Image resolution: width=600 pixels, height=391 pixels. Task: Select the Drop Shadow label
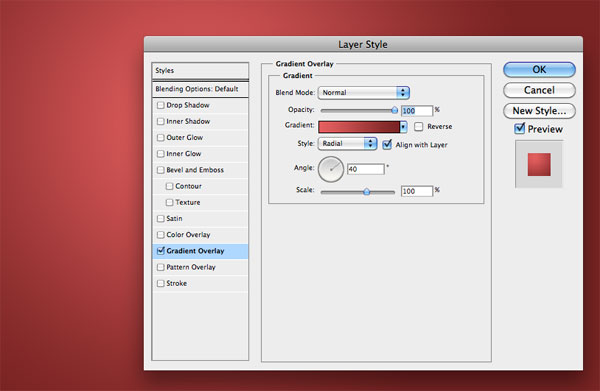188,105
